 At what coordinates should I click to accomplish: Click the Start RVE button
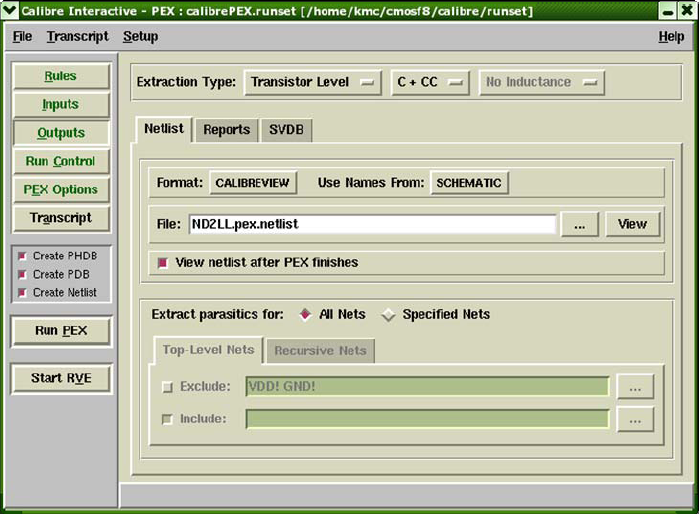(x=61, y=378)
